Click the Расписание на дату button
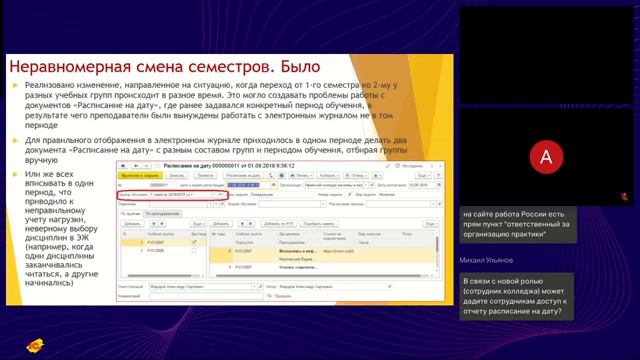 pos(243,176)
